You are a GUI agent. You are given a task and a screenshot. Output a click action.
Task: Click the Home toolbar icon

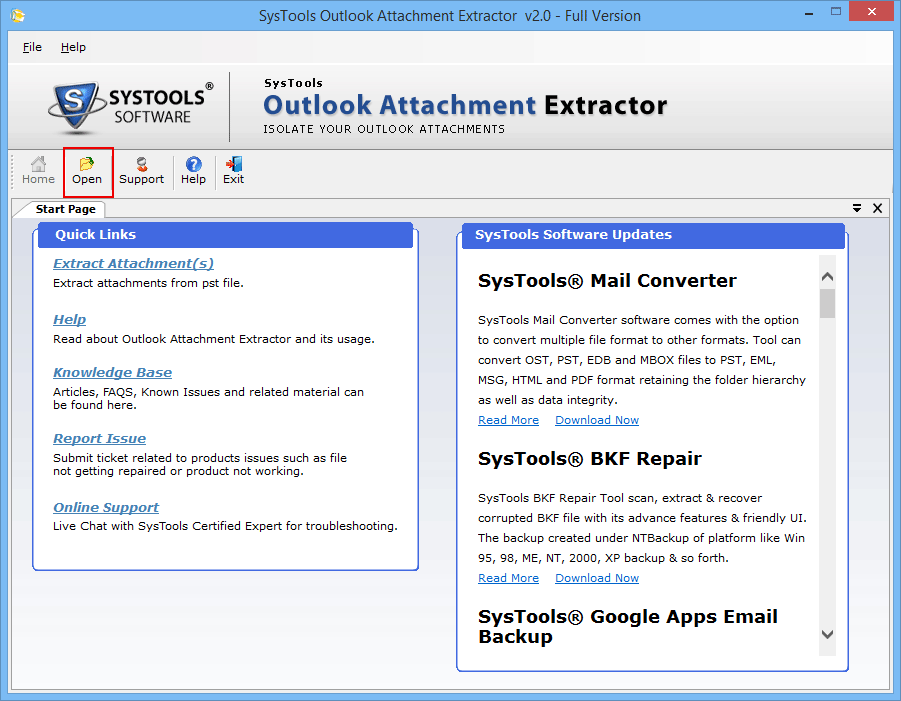tap(38, 171)
